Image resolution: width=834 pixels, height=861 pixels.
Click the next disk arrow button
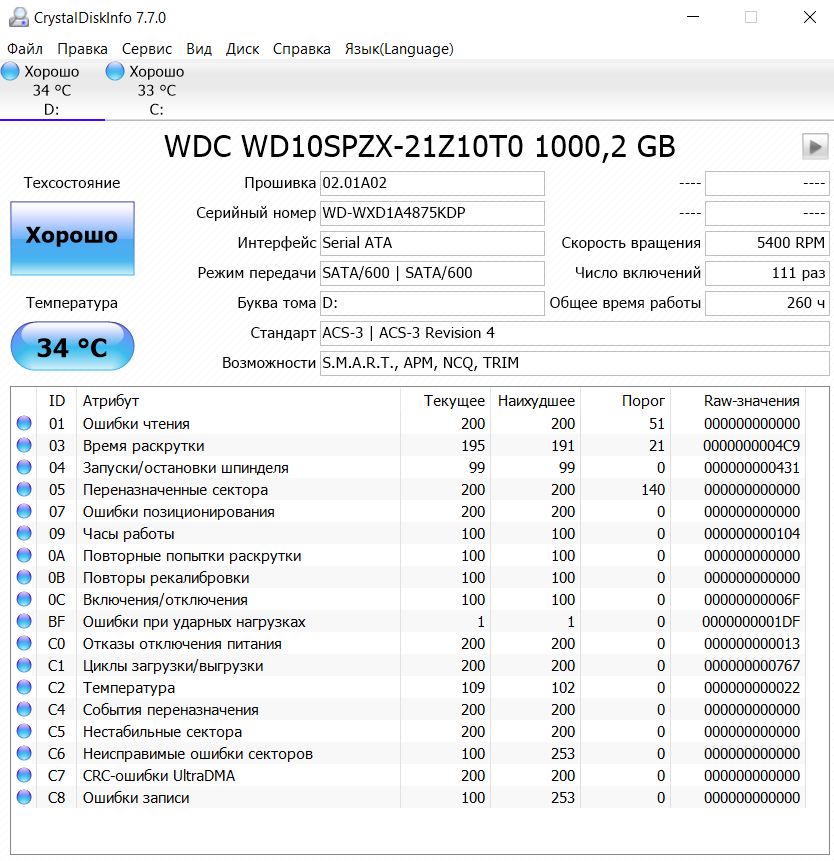[x=815, y=147]
